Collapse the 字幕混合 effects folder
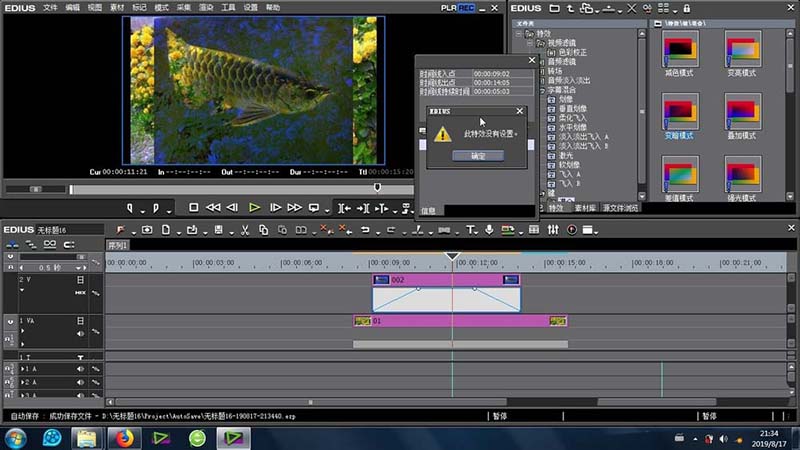Image resolution: width=800 pixels, height=450 pixels. [540, 88]
